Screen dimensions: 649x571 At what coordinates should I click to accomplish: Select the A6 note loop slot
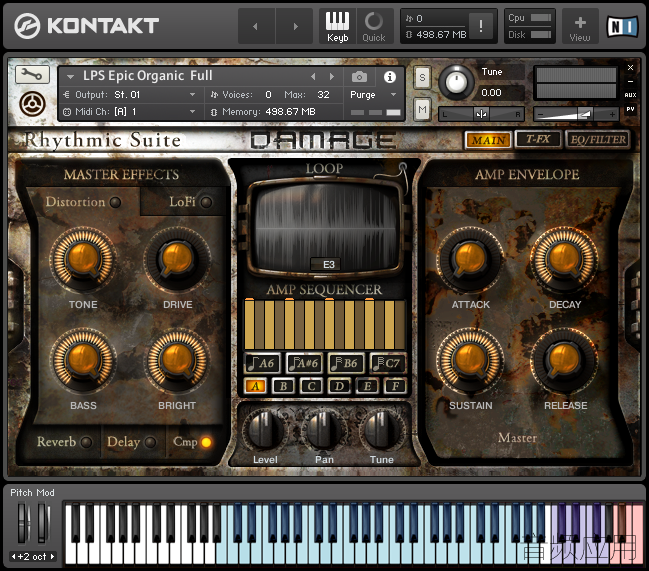[x=262, y=363]
